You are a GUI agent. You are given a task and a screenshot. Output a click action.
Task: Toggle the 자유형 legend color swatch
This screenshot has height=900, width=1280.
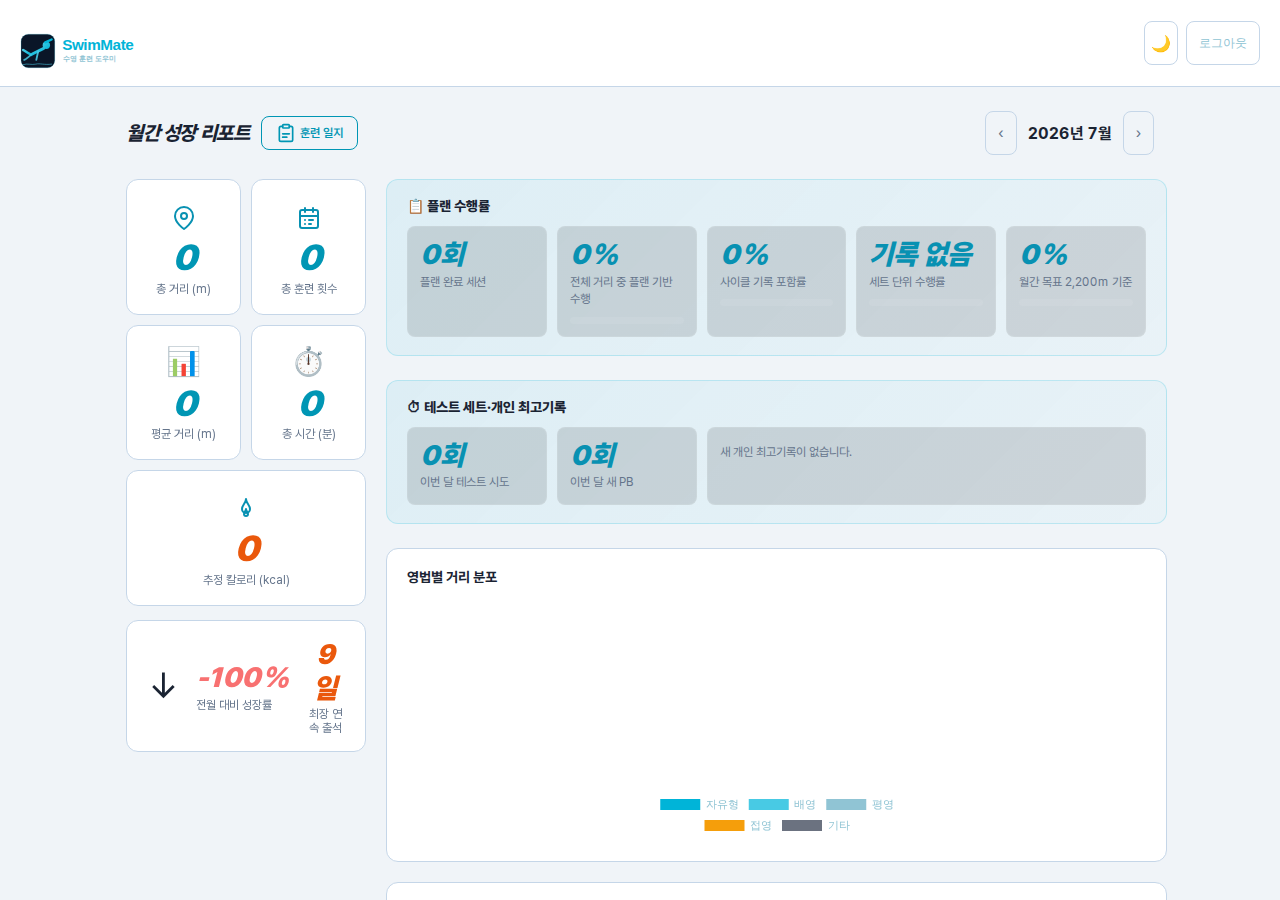coord(680,805)
